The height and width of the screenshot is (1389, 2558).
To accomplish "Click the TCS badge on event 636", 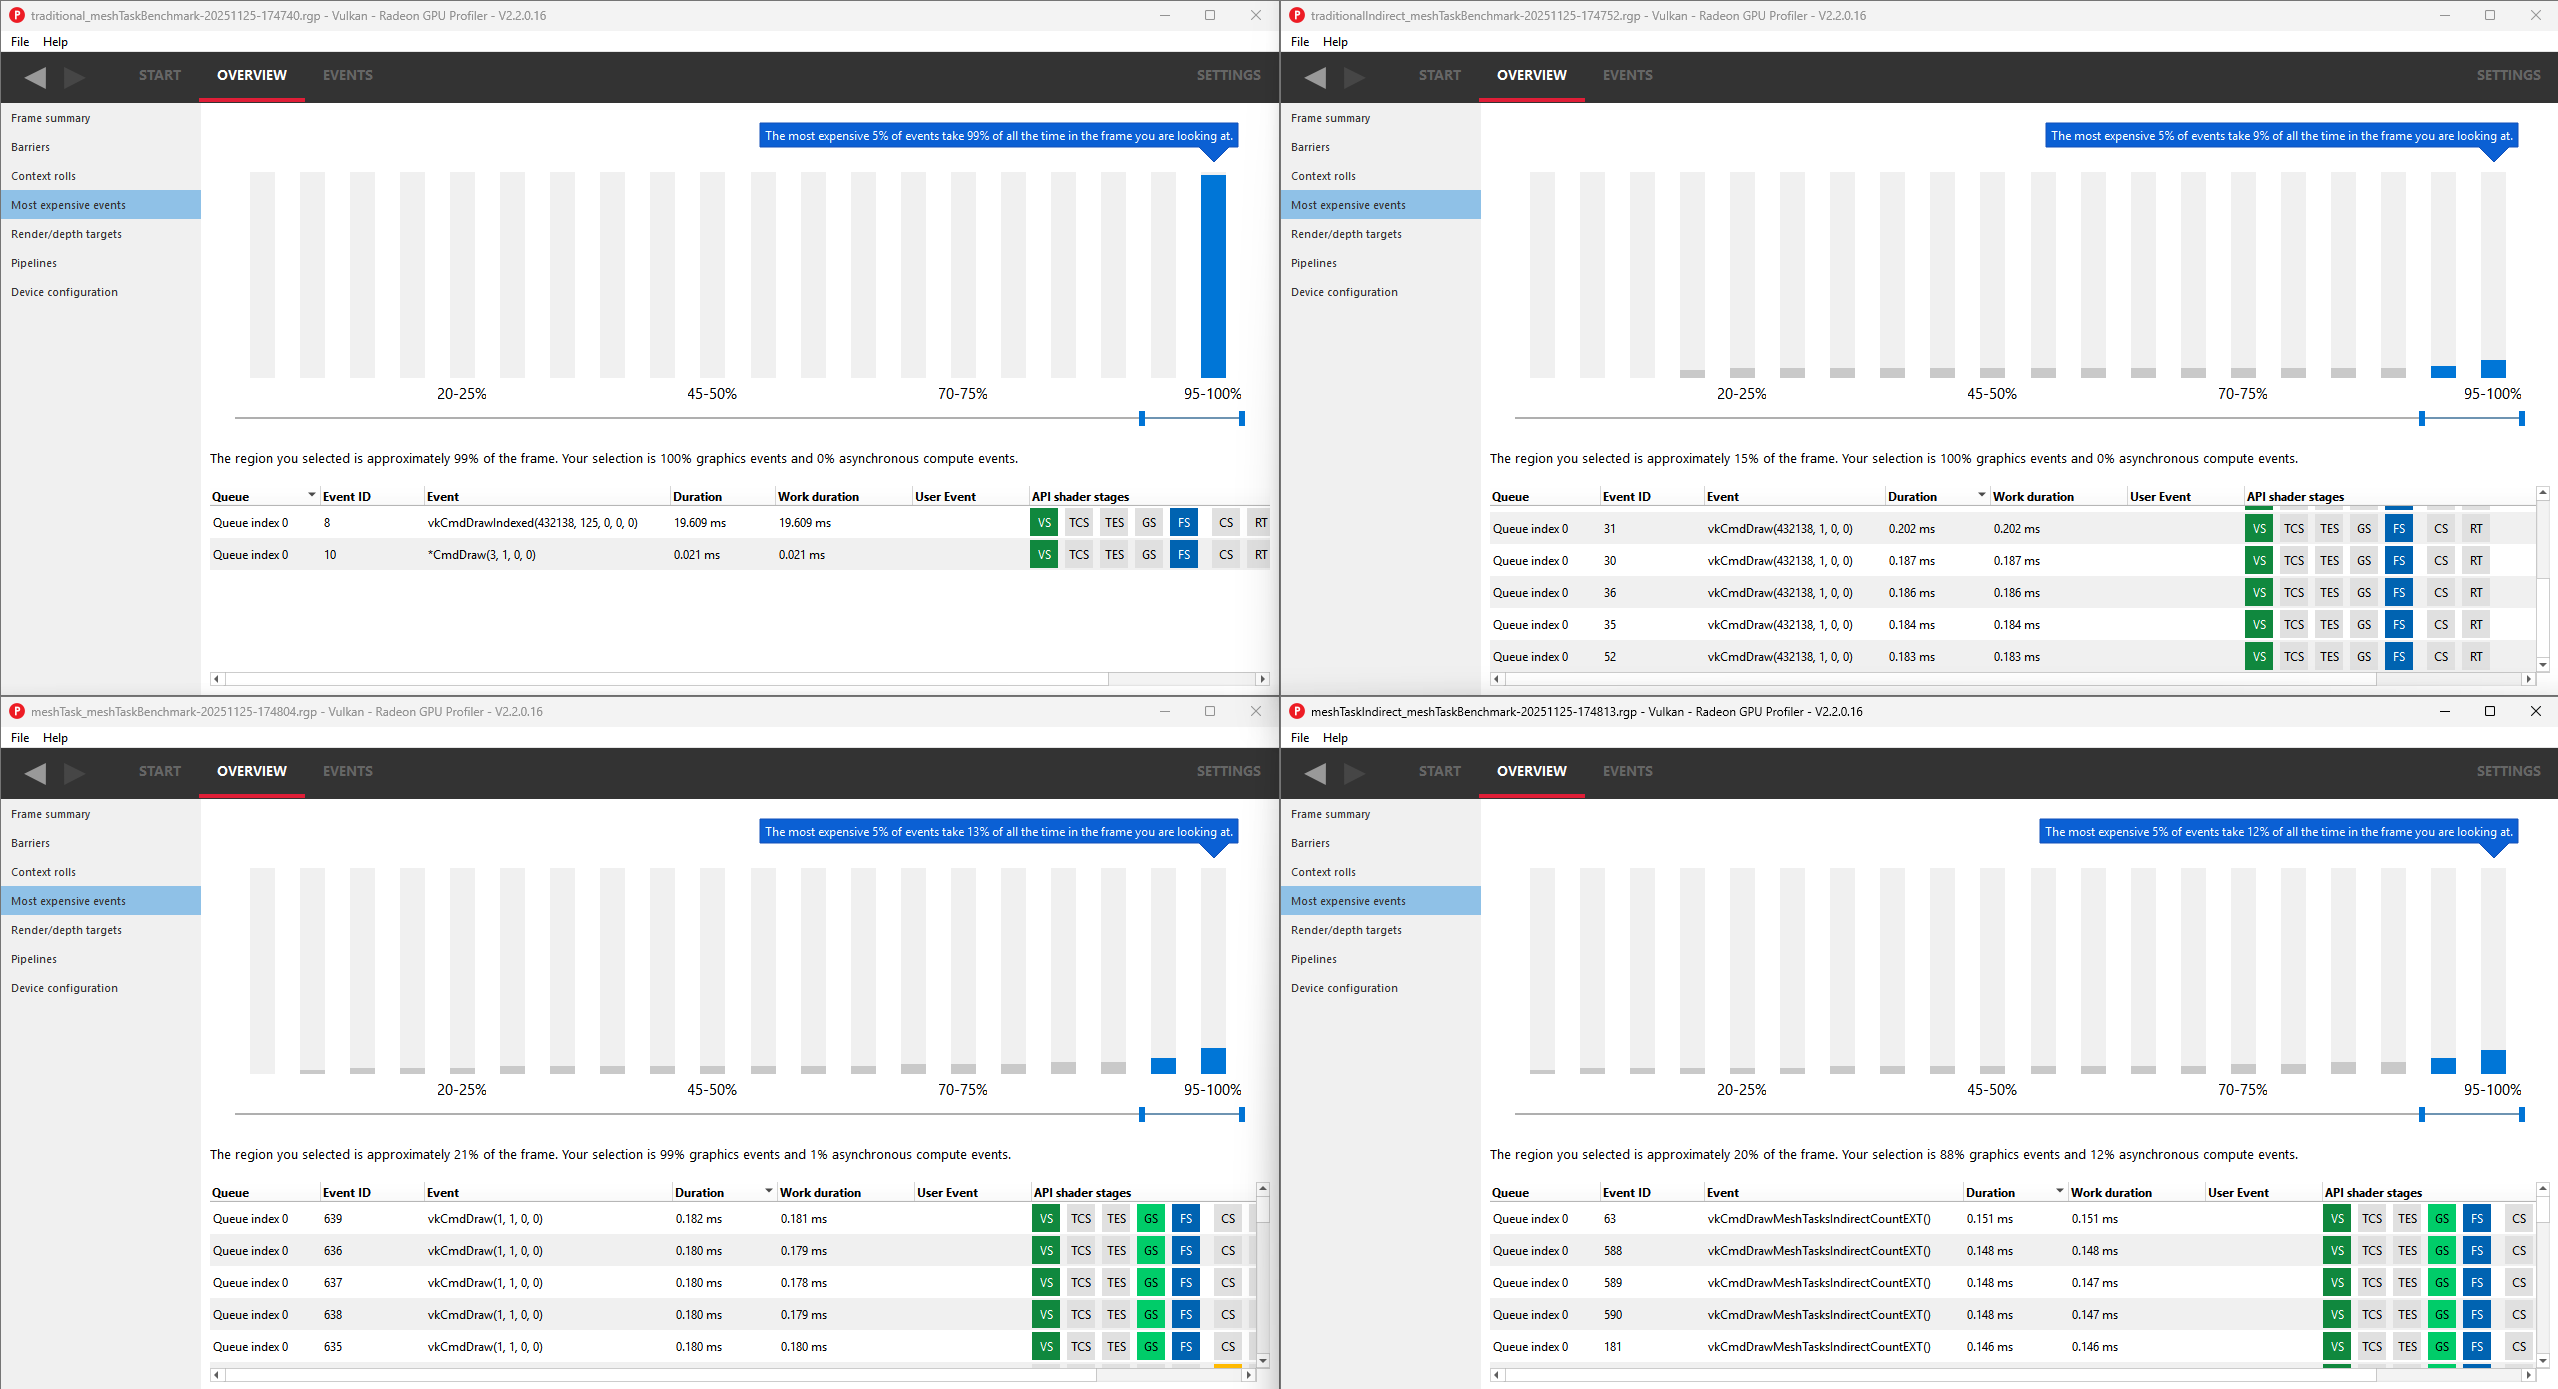I will (x=1080, y=1250).
